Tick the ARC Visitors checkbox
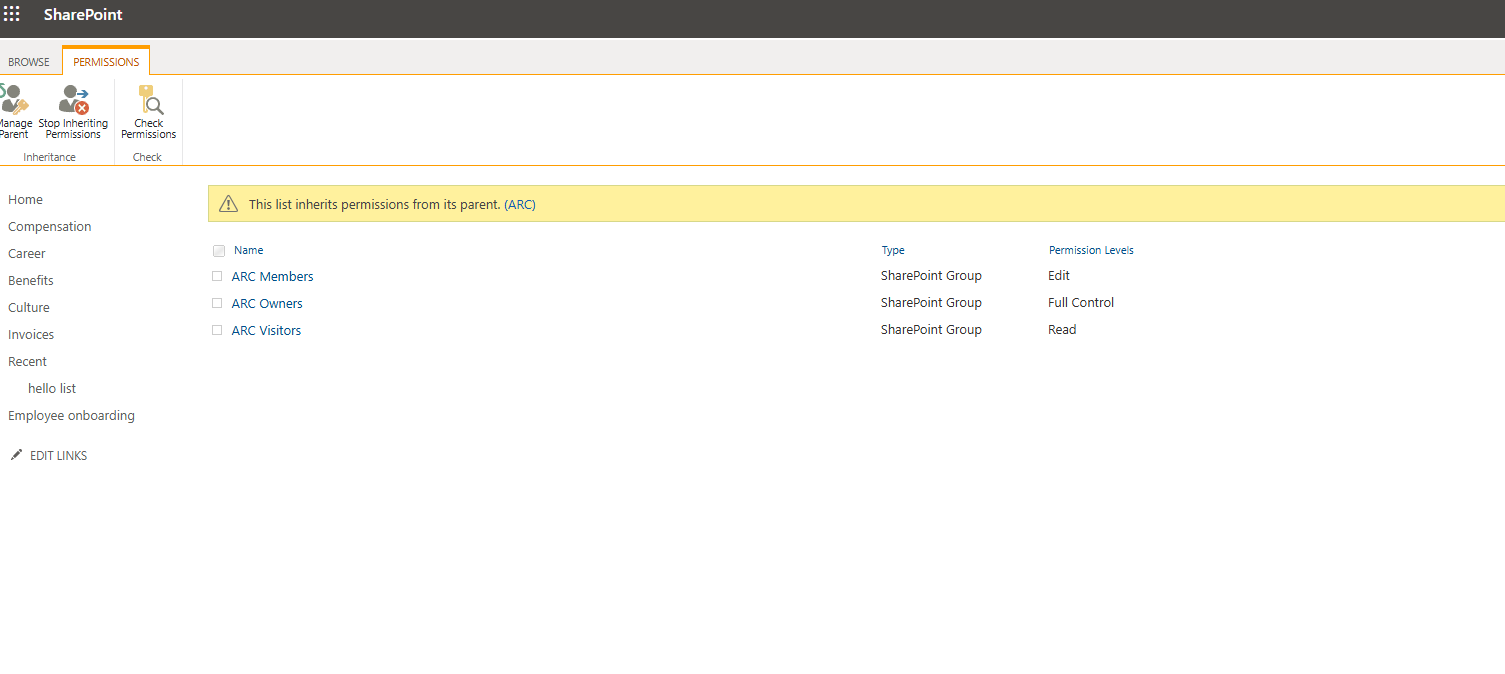Image resolution: width=1505 pixels, height=674 pixels. (217, 330)
